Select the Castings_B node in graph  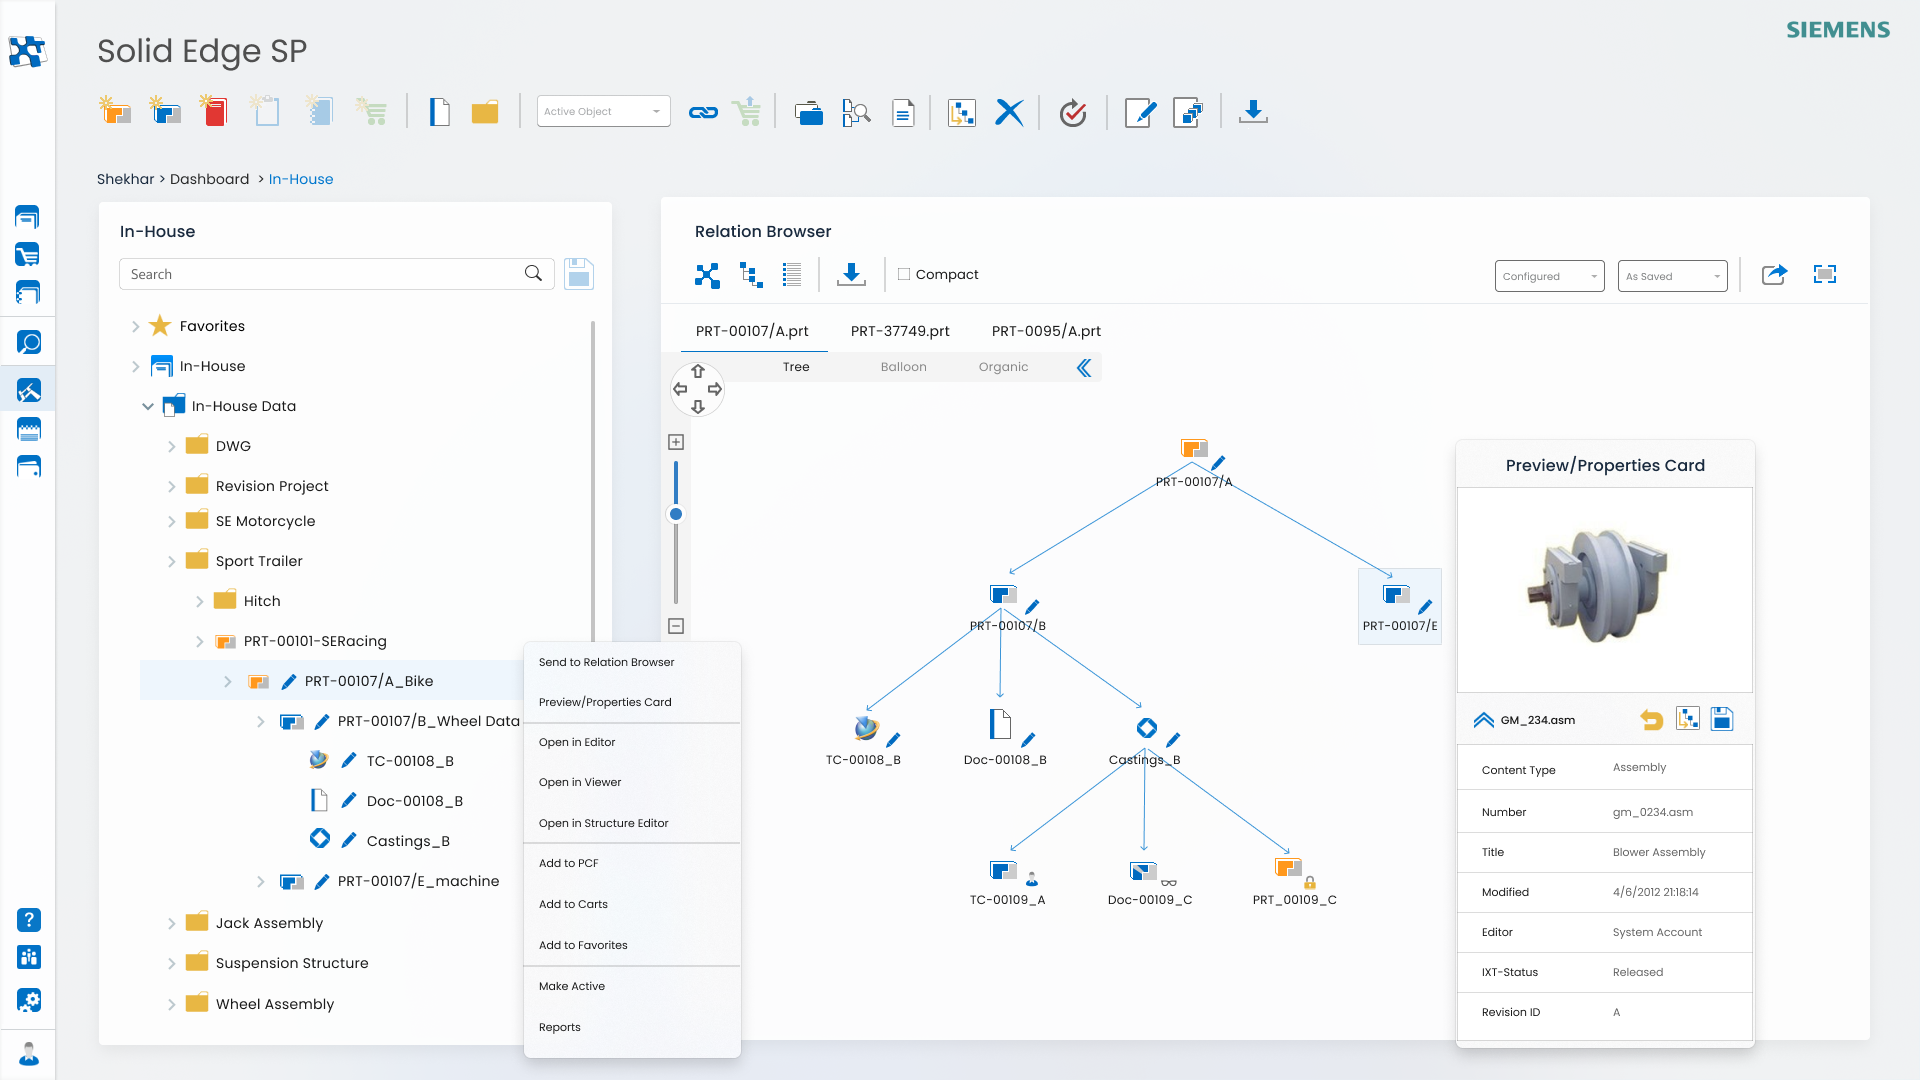click(x=1145, y=743)
